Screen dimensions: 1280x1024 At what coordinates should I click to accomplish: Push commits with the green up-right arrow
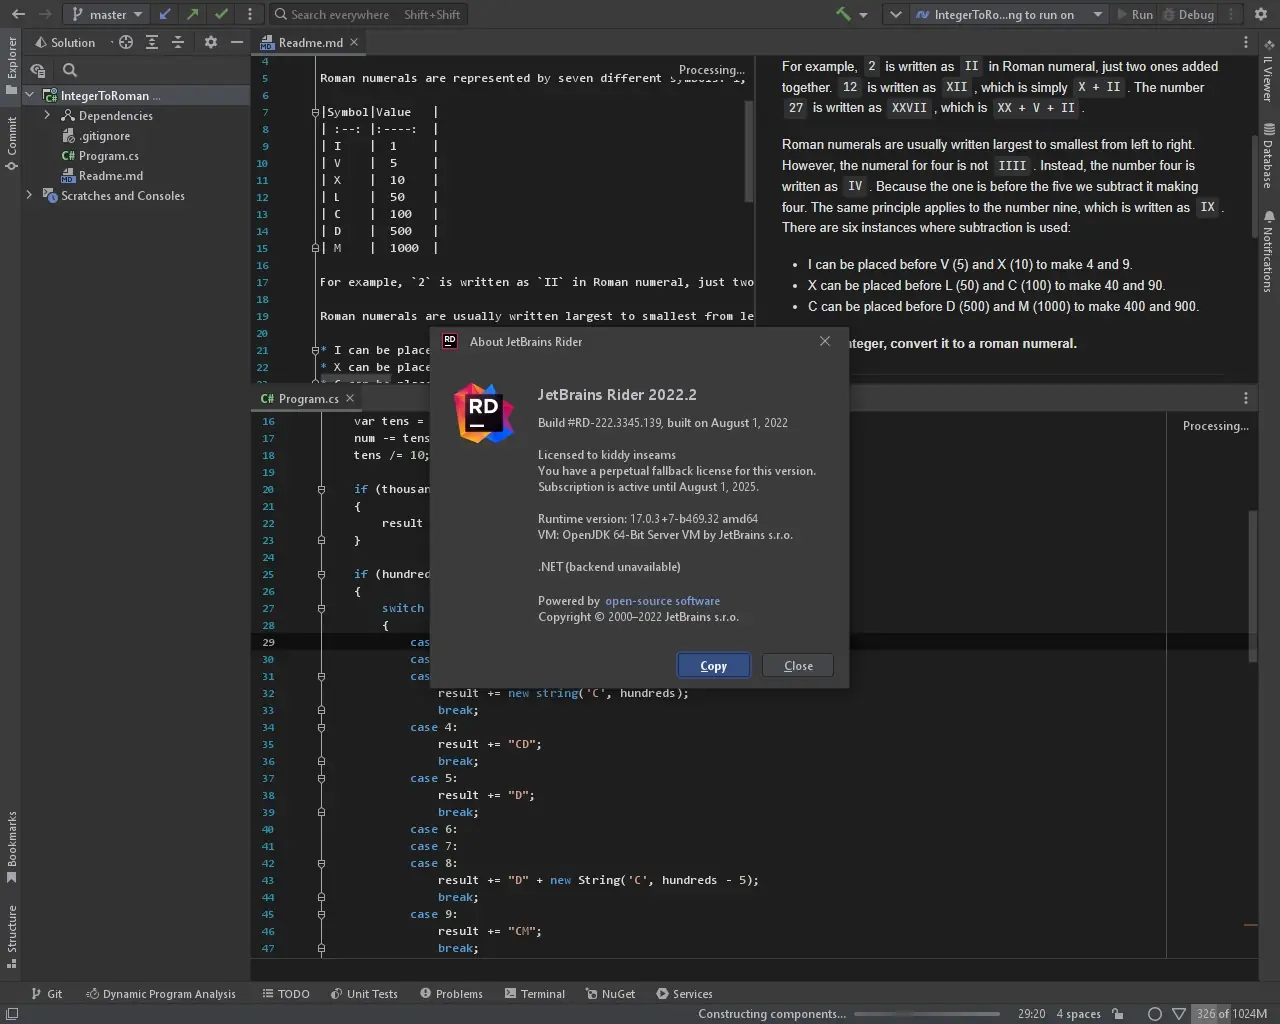[x=193, y=15]
